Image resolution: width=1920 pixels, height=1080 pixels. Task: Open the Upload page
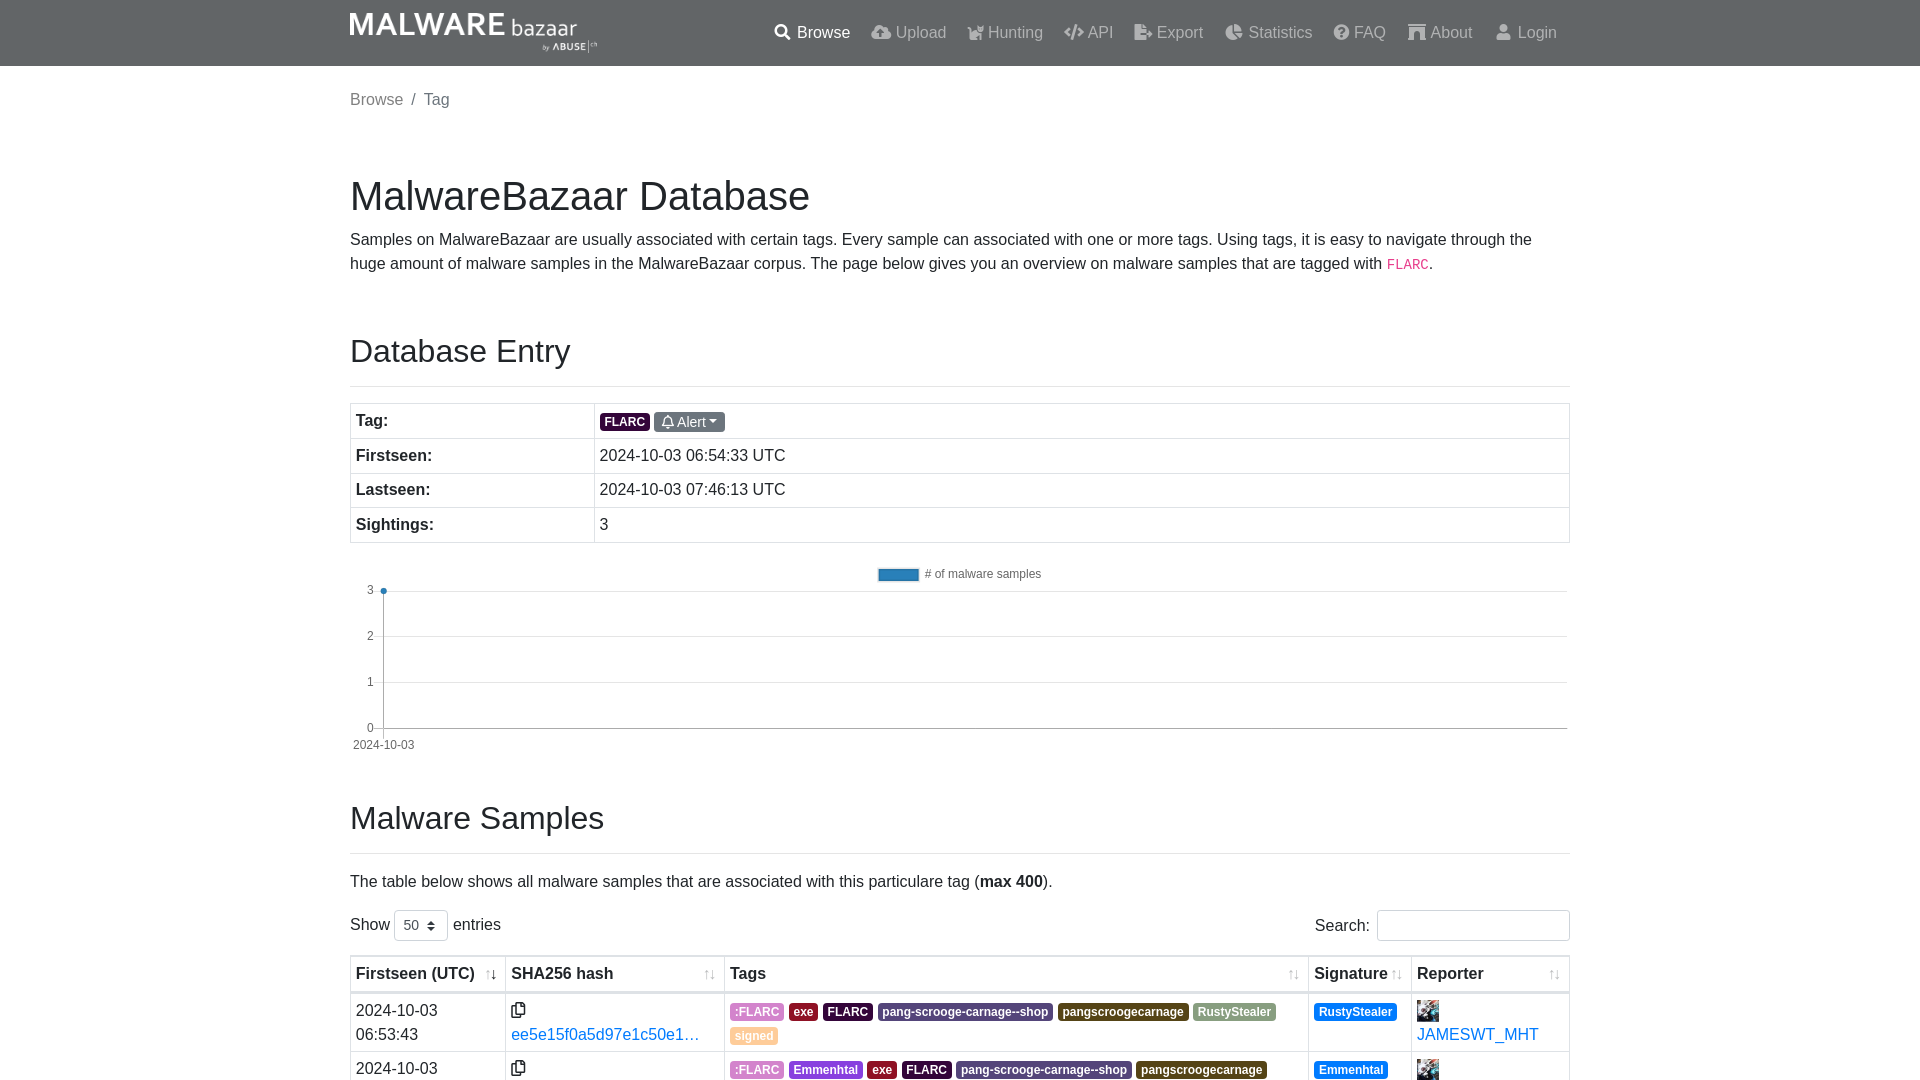point(908,33)
